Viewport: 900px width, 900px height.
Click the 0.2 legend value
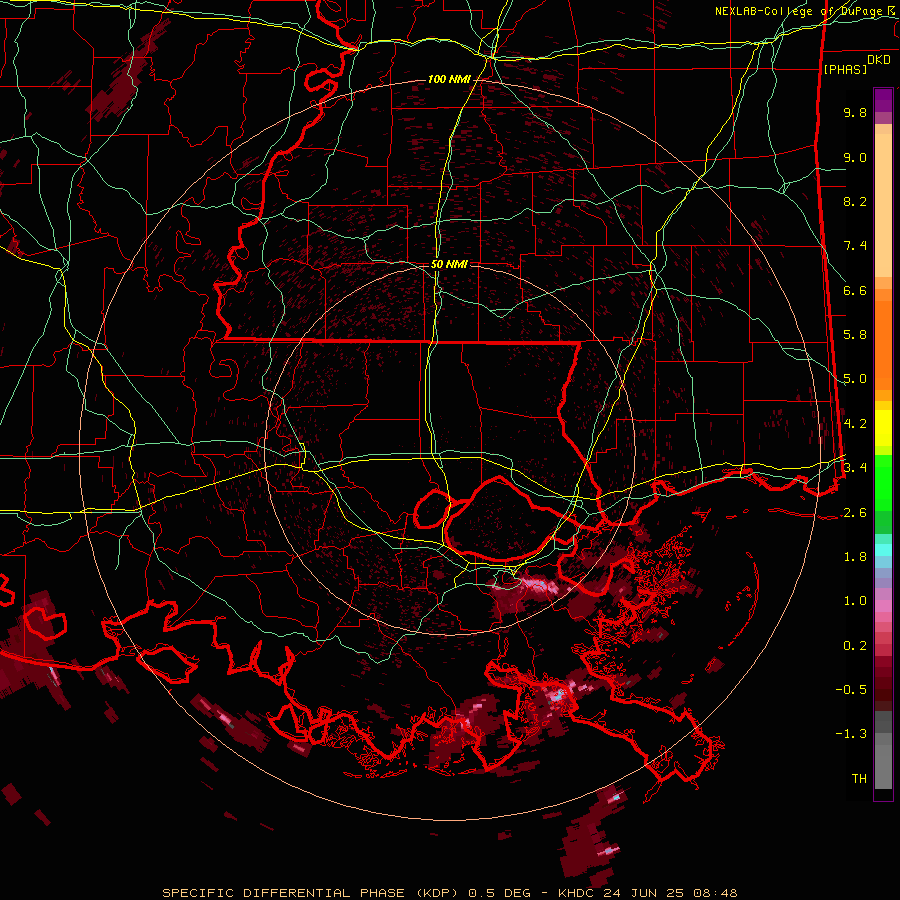(x=855, y=646)
